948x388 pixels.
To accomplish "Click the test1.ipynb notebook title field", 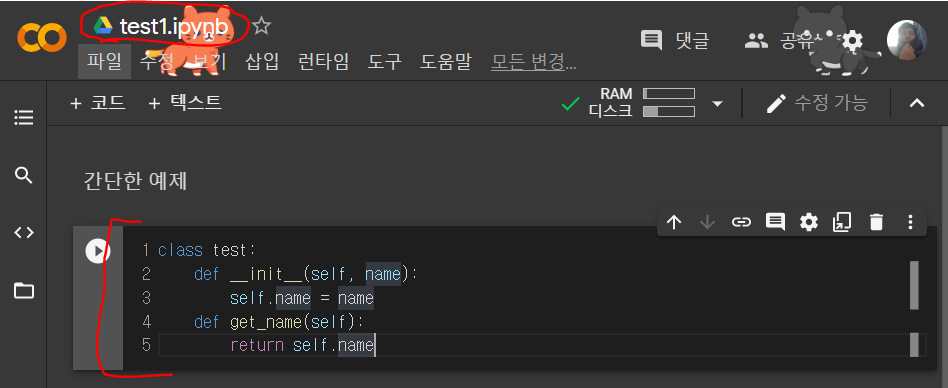I will pos(174,27).
